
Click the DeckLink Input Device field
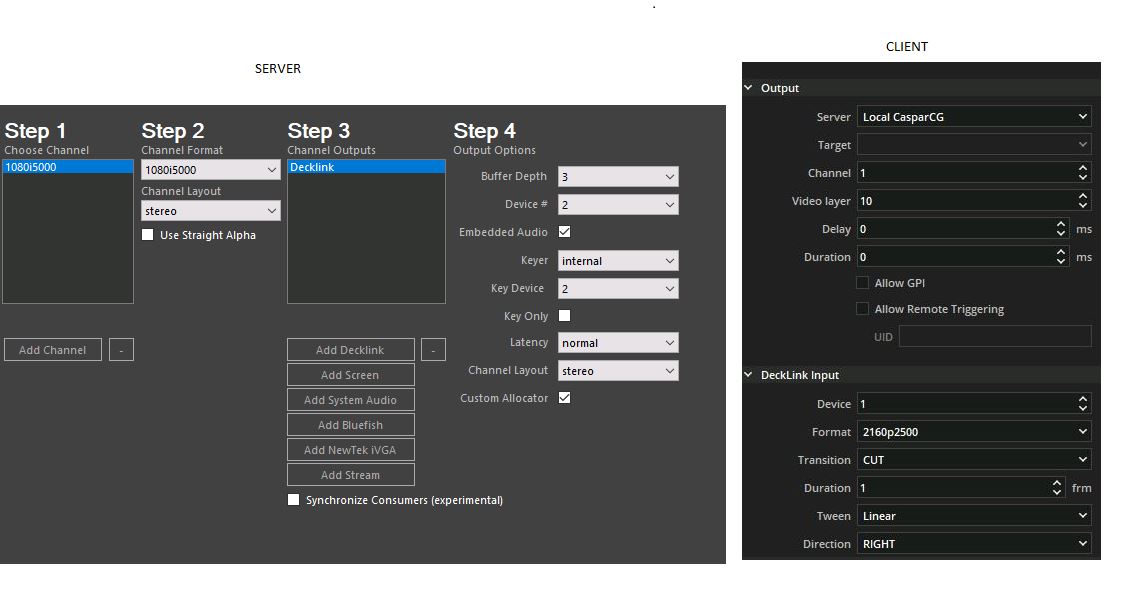(x=974, y=404)
